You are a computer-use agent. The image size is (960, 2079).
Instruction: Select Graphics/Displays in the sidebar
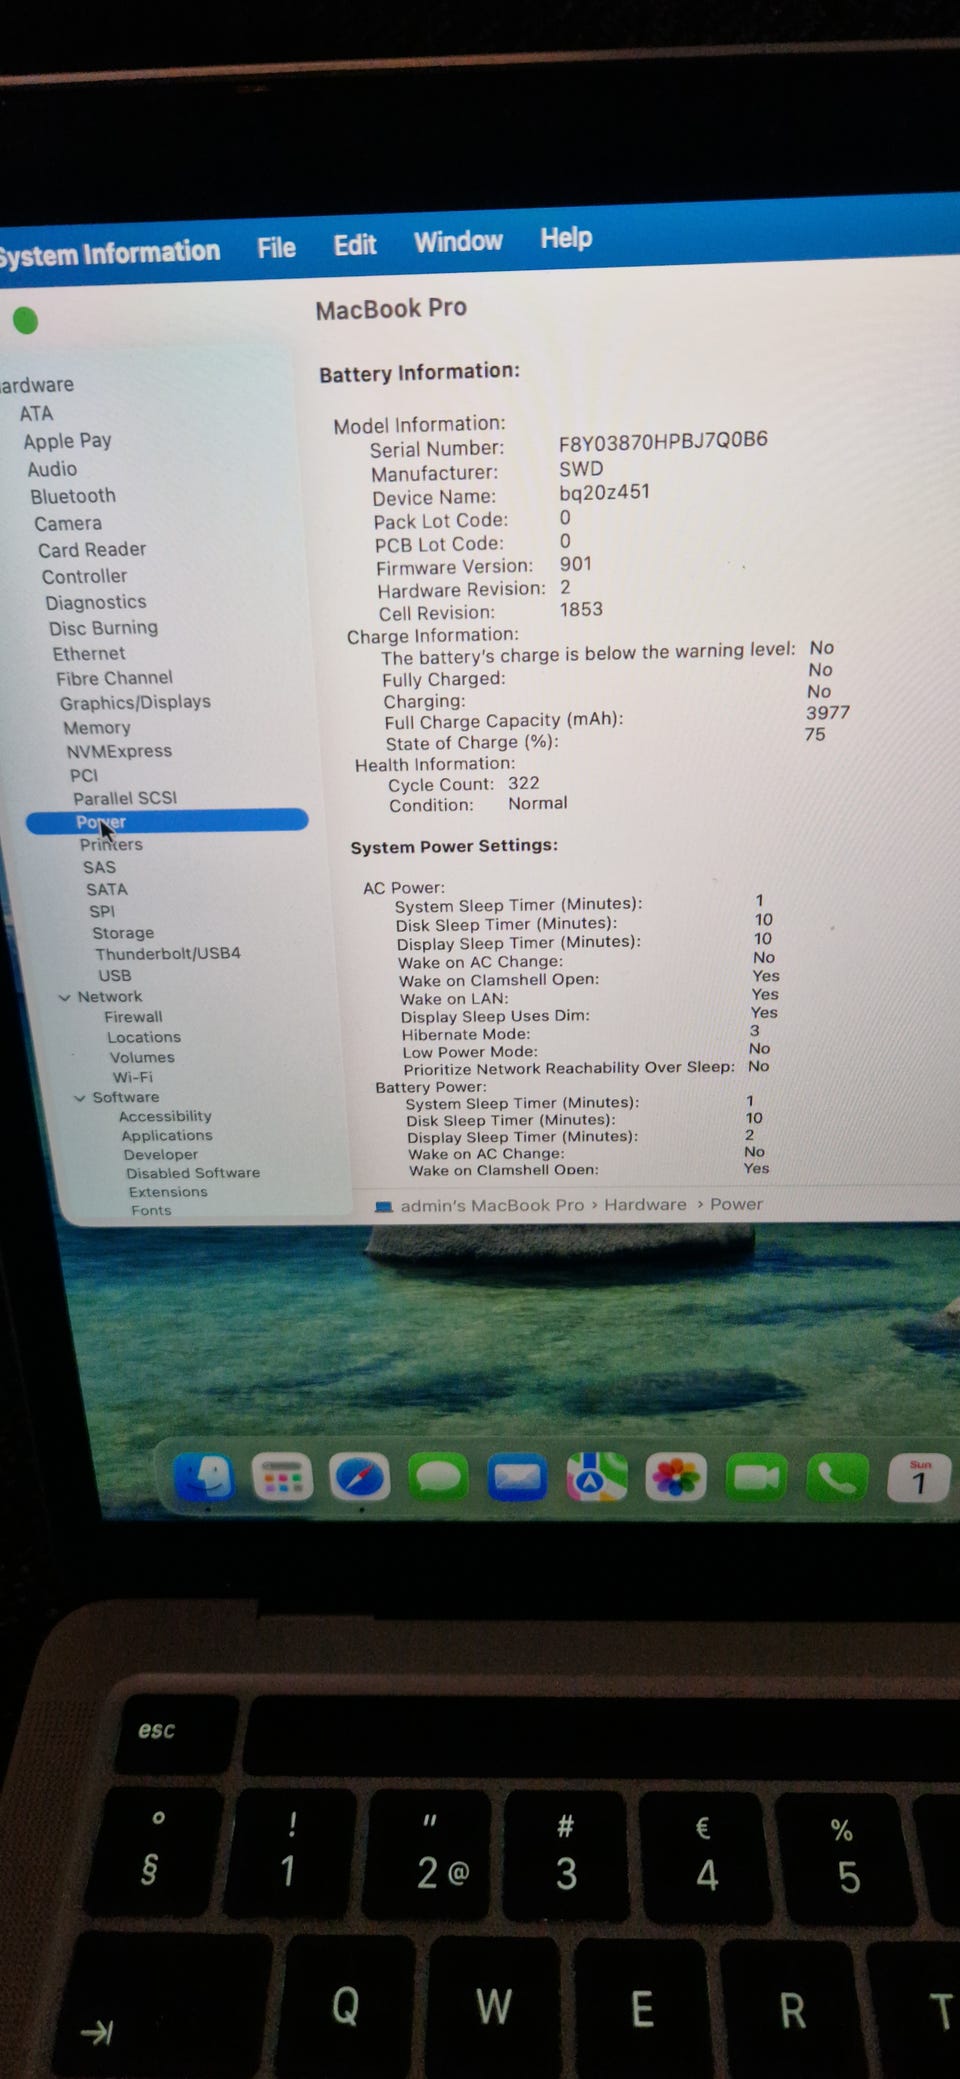[135, 702]
